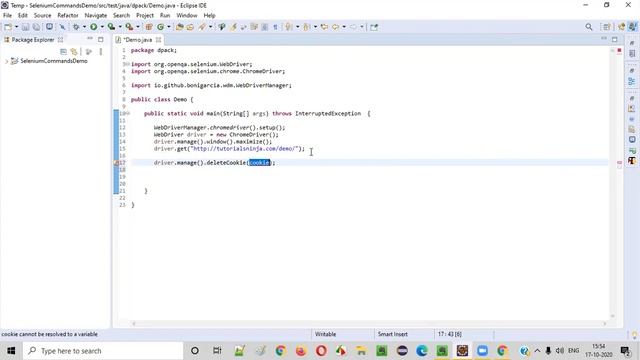Click the Open Perspective icon

pos(607,27)
